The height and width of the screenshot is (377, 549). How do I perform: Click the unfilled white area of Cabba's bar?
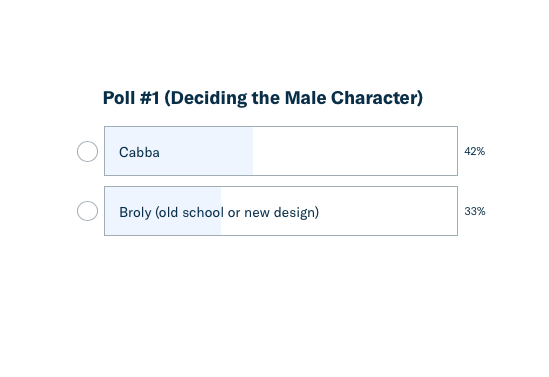click(x=355, y=151)
